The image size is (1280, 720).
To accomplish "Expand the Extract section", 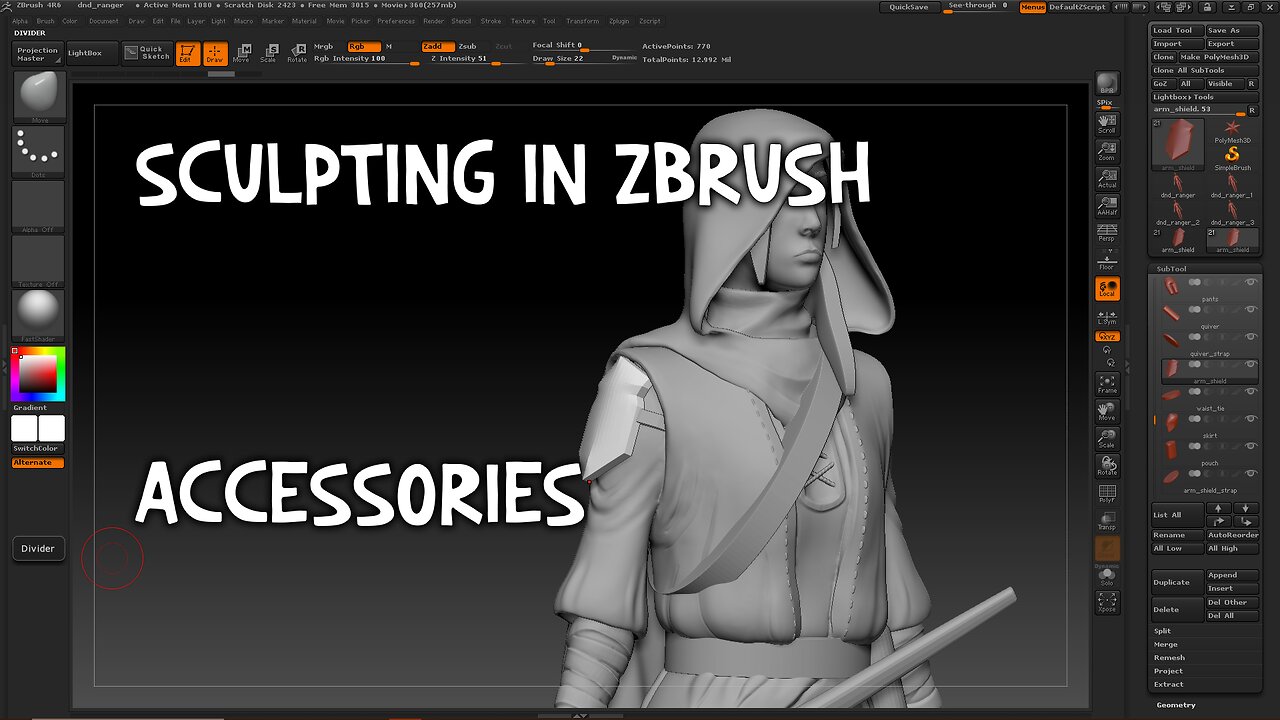I will [1168, 685].
